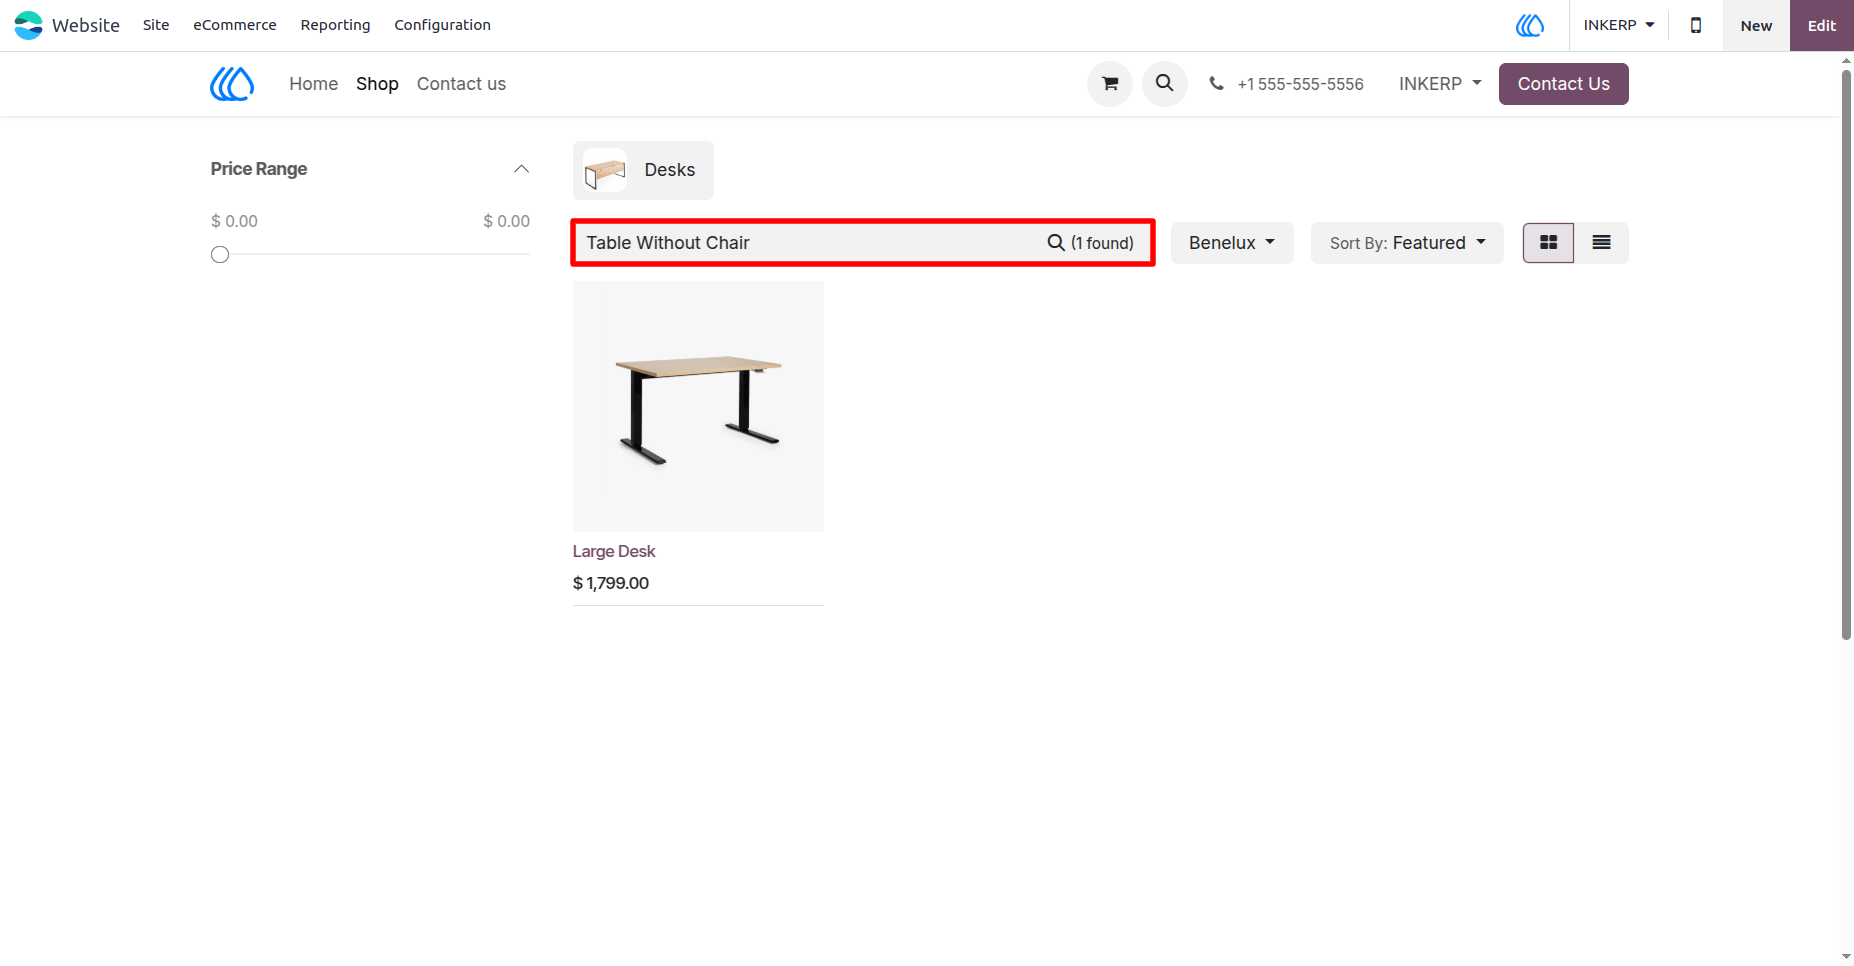
Task: Click the phone number +1 555-555-5556
Action: tap(1300, 84)
